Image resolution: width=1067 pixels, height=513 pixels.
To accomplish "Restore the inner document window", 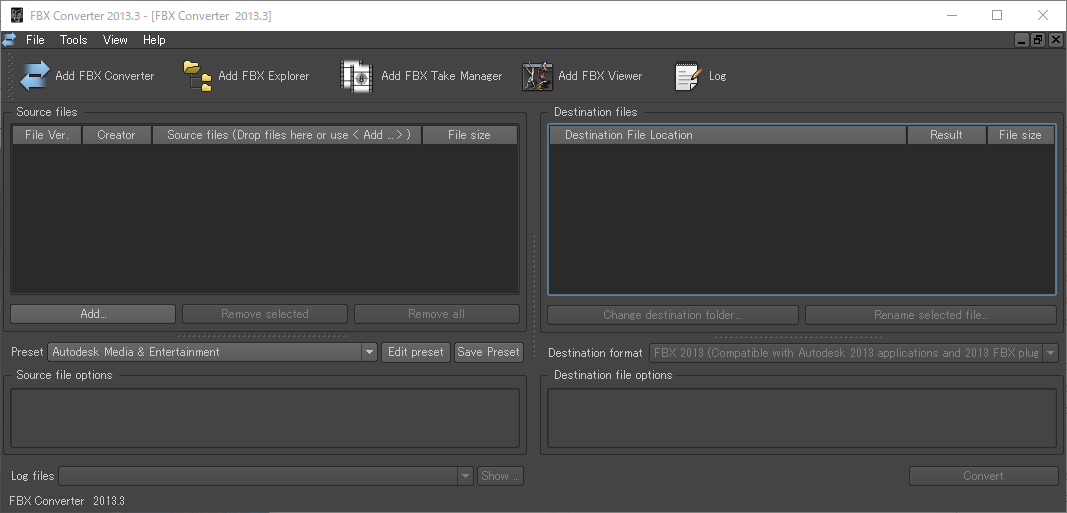I will click(x=1038, y=40).
